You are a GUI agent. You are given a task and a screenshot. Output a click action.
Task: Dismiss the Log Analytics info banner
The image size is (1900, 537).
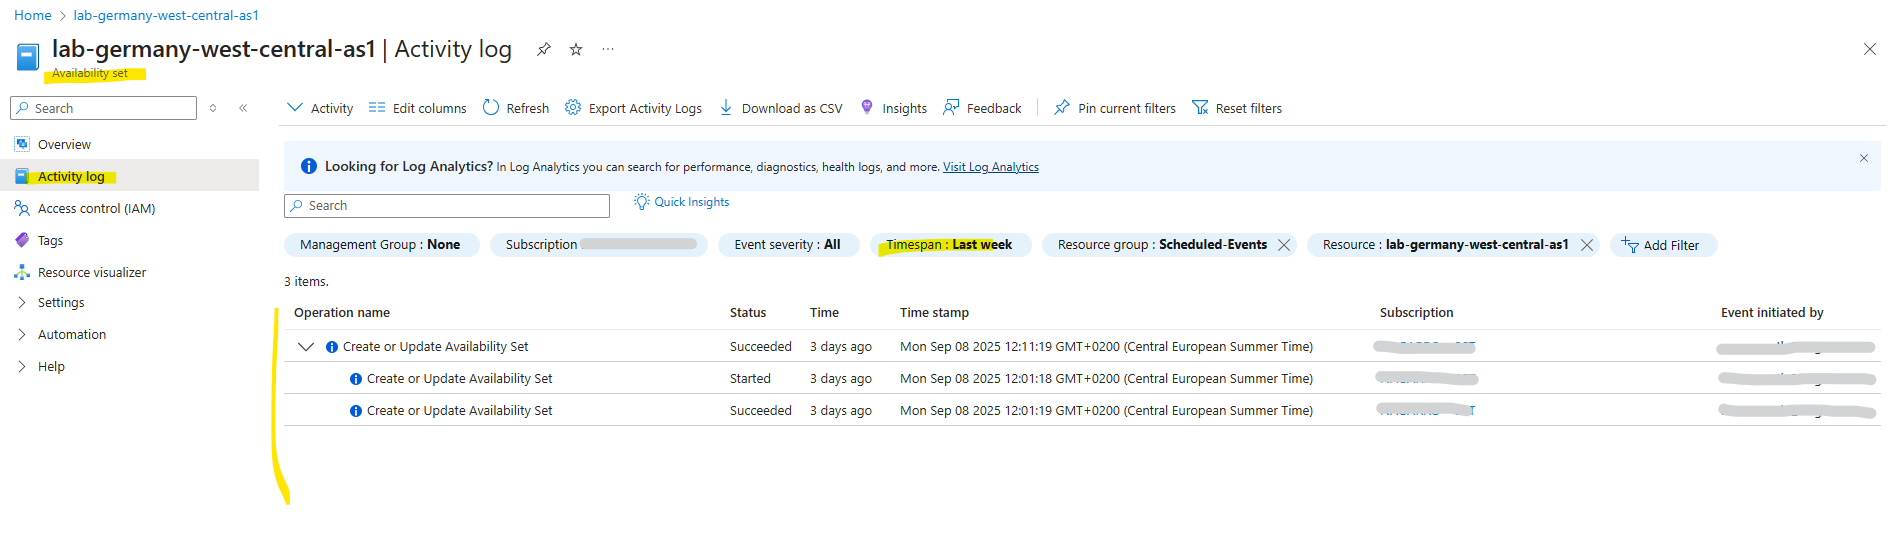click(x=1864, y=158)
